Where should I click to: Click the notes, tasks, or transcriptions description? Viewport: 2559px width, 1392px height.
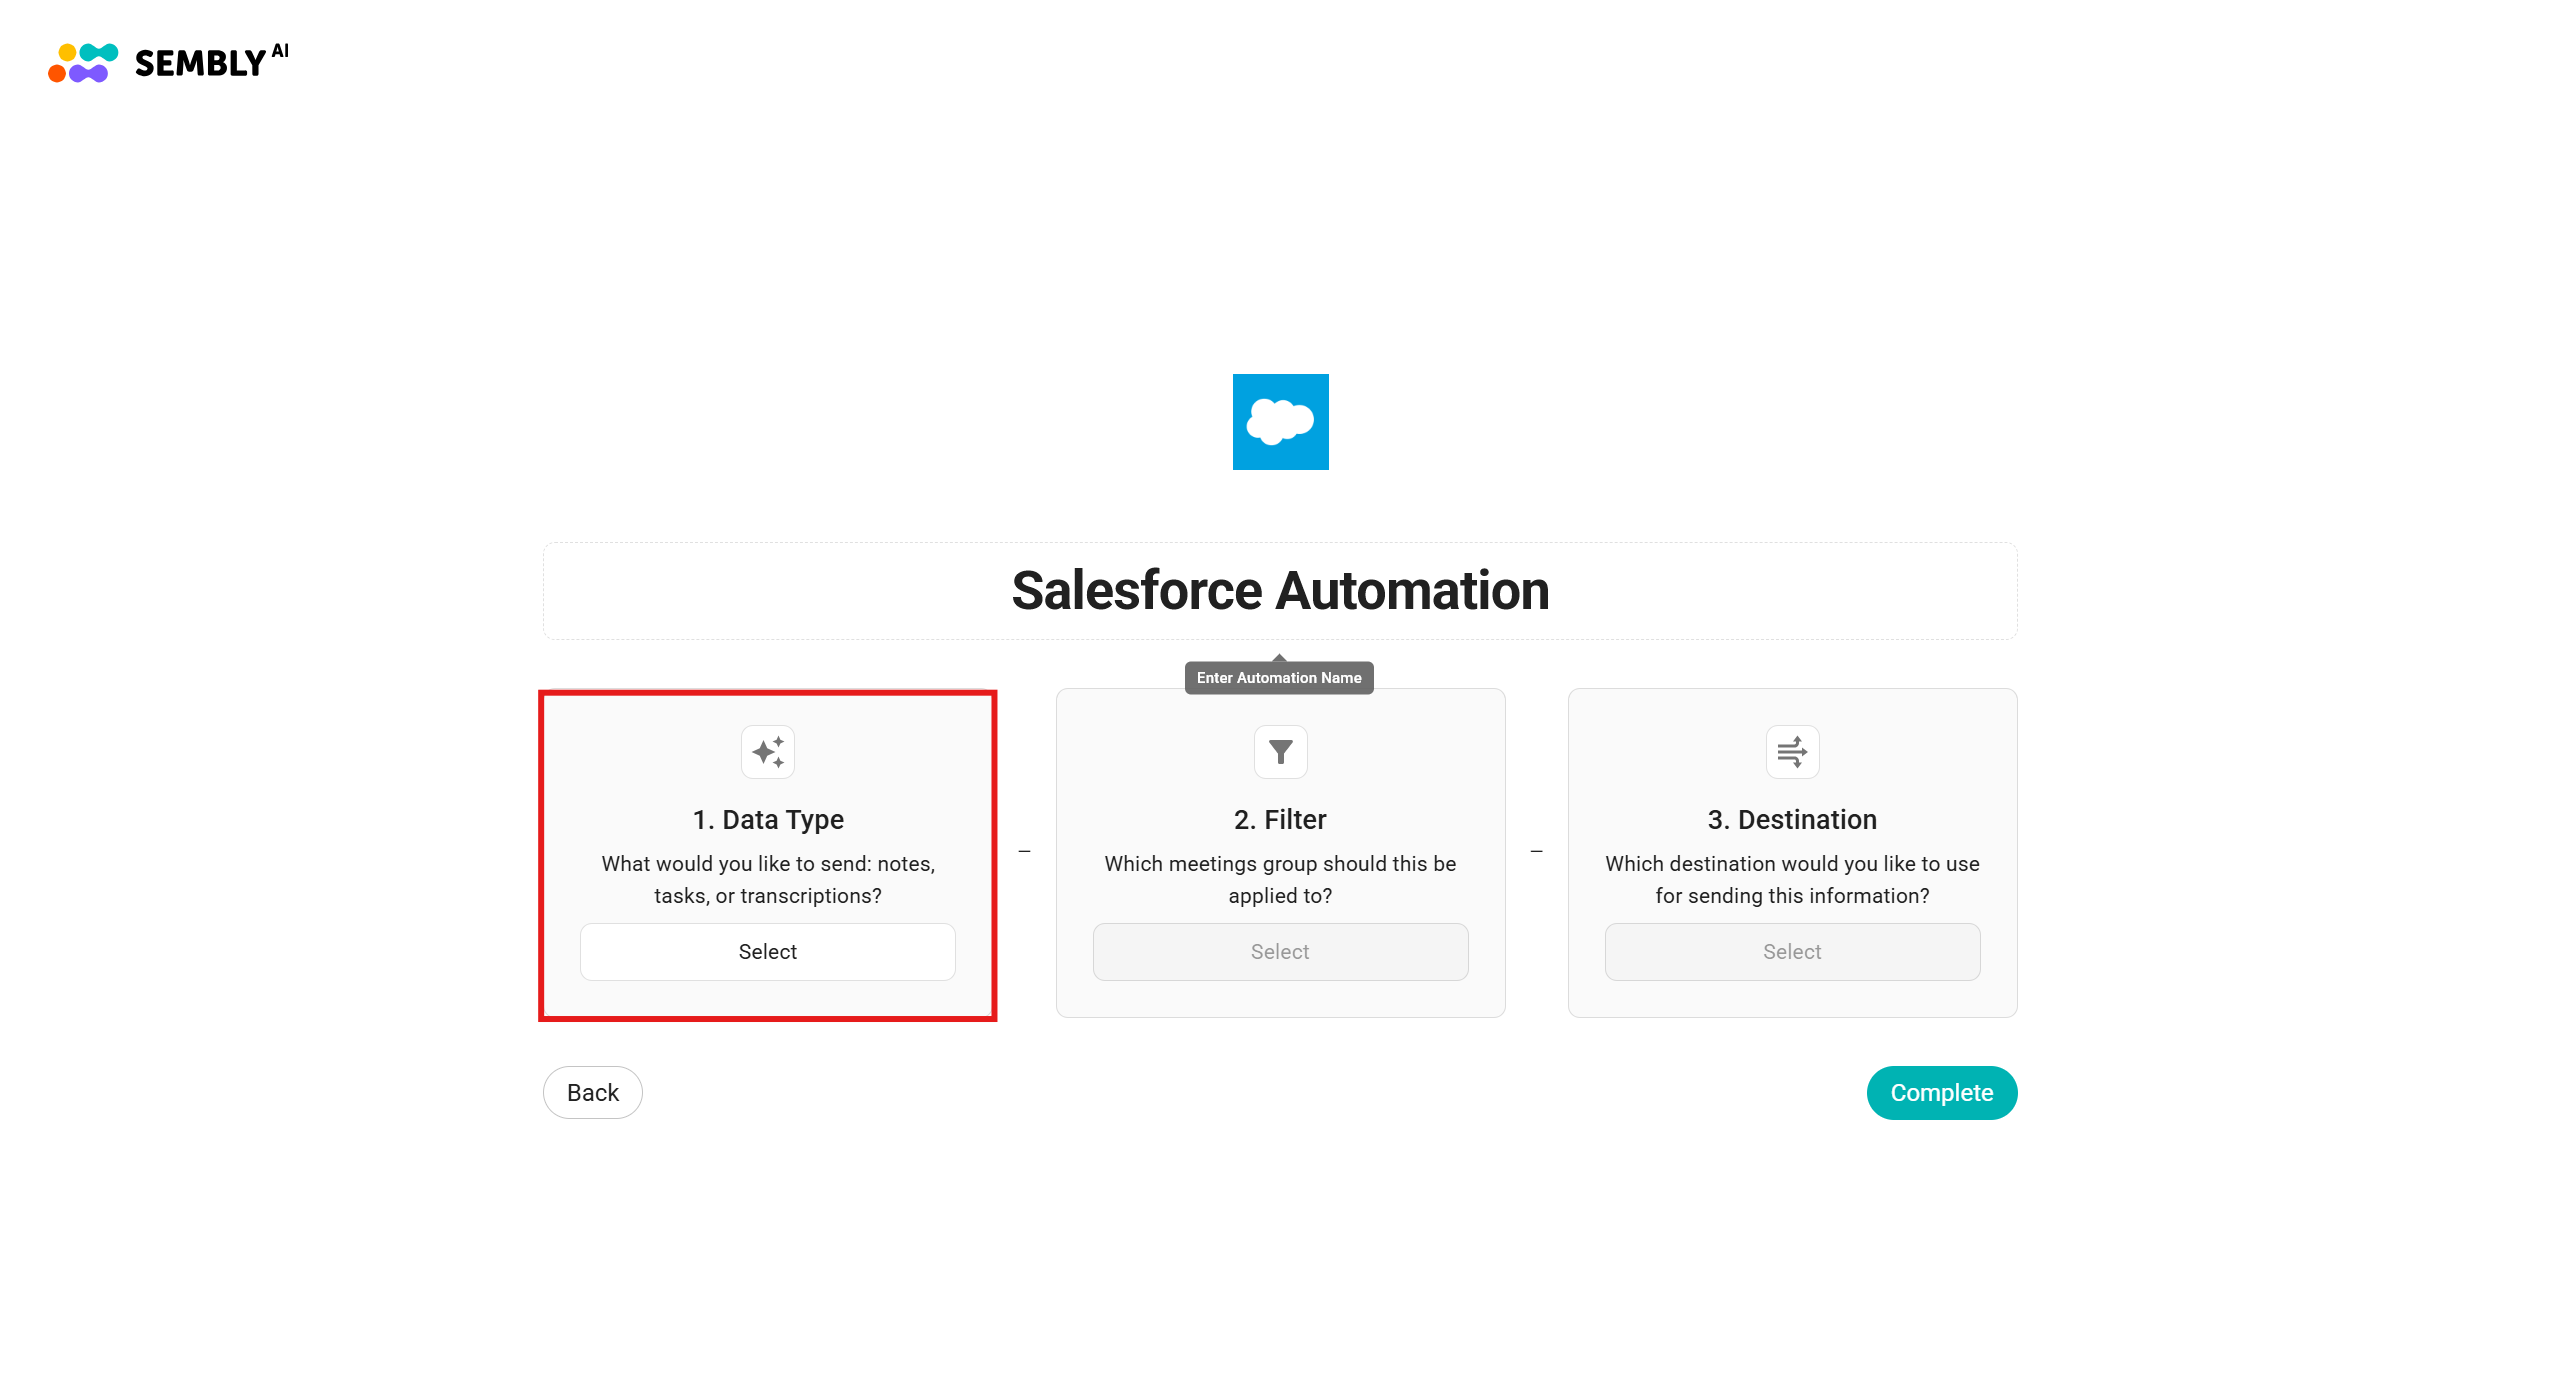[767, 880]
